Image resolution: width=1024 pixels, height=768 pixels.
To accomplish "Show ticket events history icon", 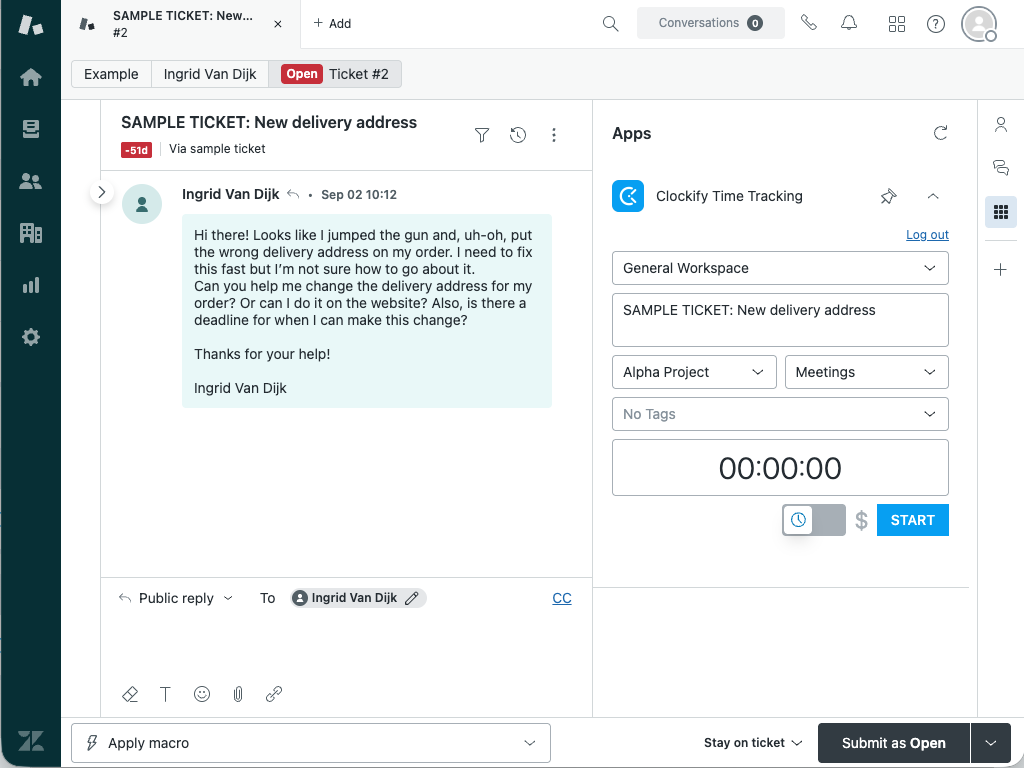I will tap(518, 134).
